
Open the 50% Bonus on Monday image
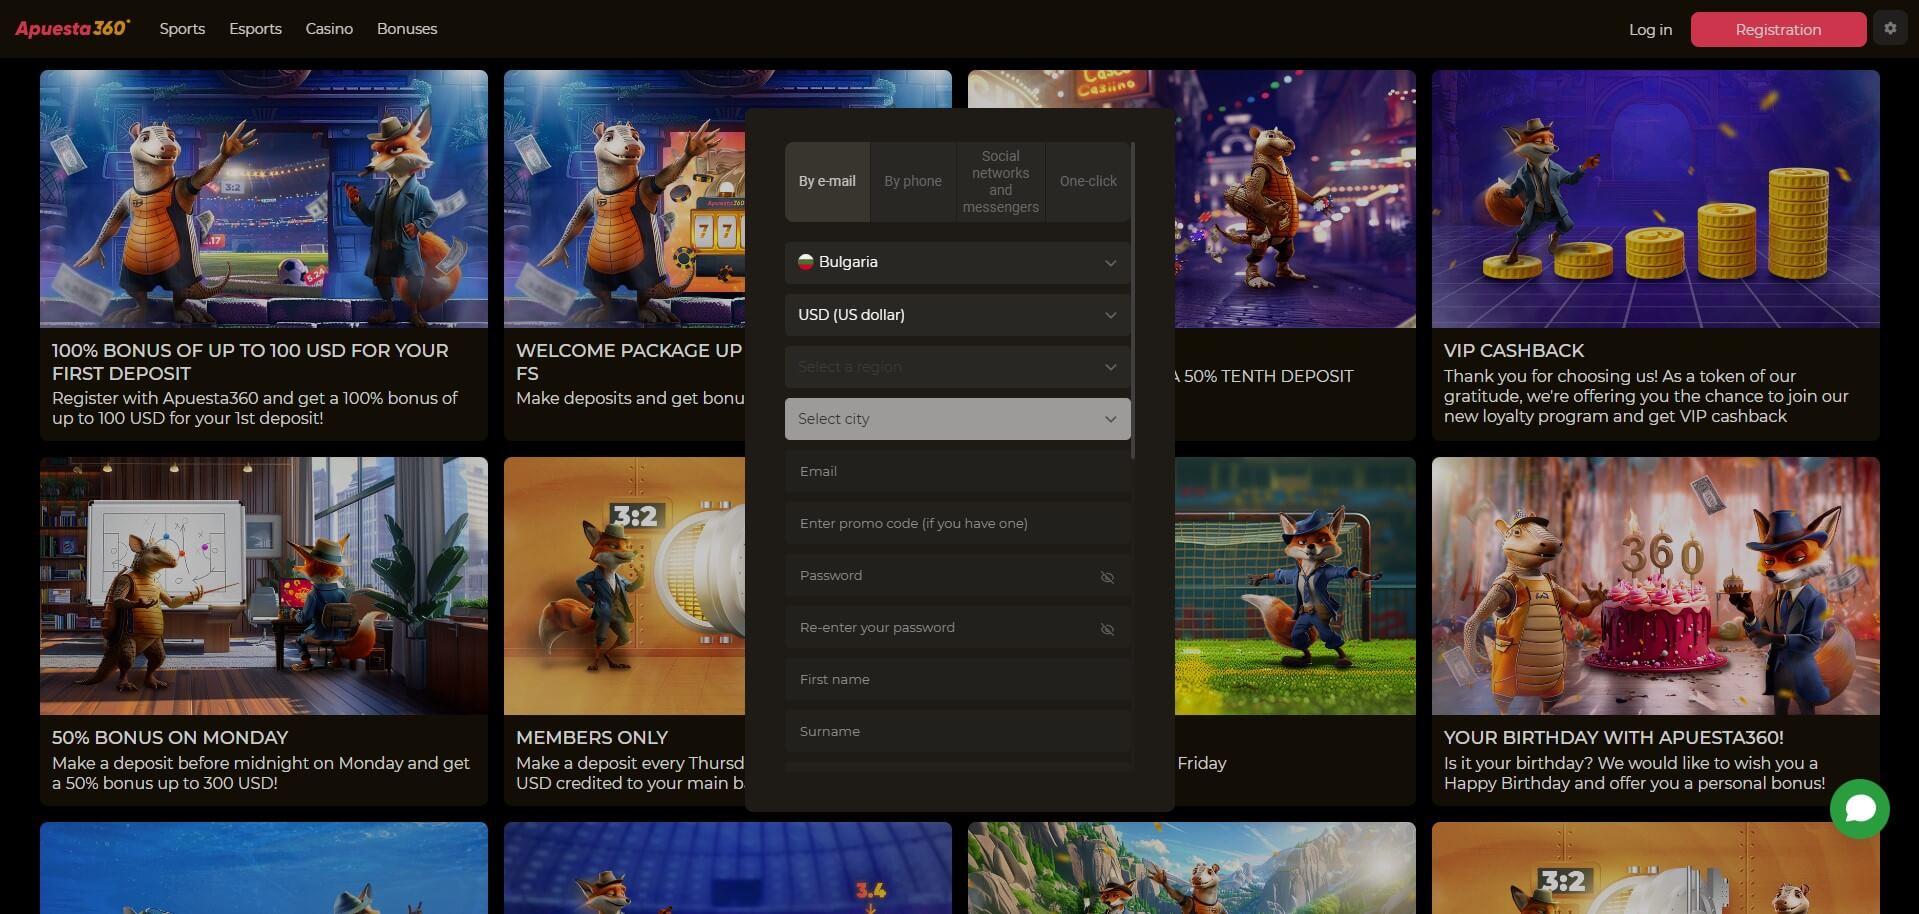click(264, 586)
